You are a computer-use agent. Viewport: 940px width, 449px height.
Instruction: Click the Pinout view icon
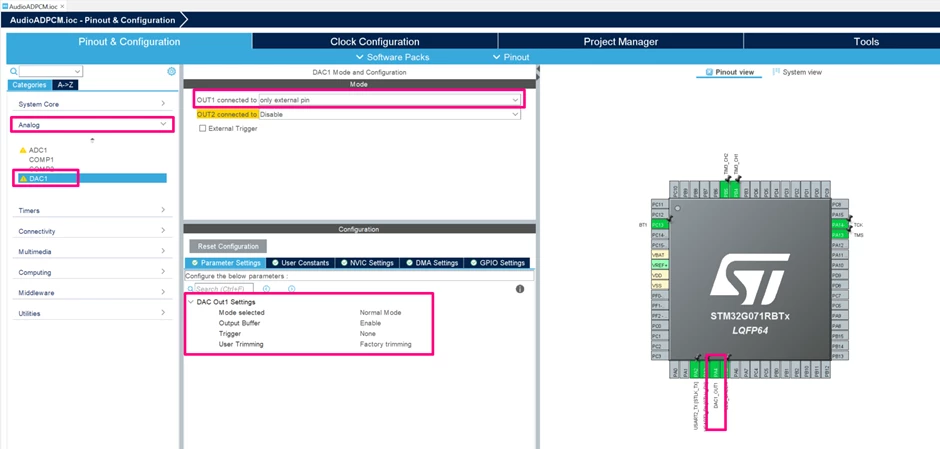click(x=709, y=72)
